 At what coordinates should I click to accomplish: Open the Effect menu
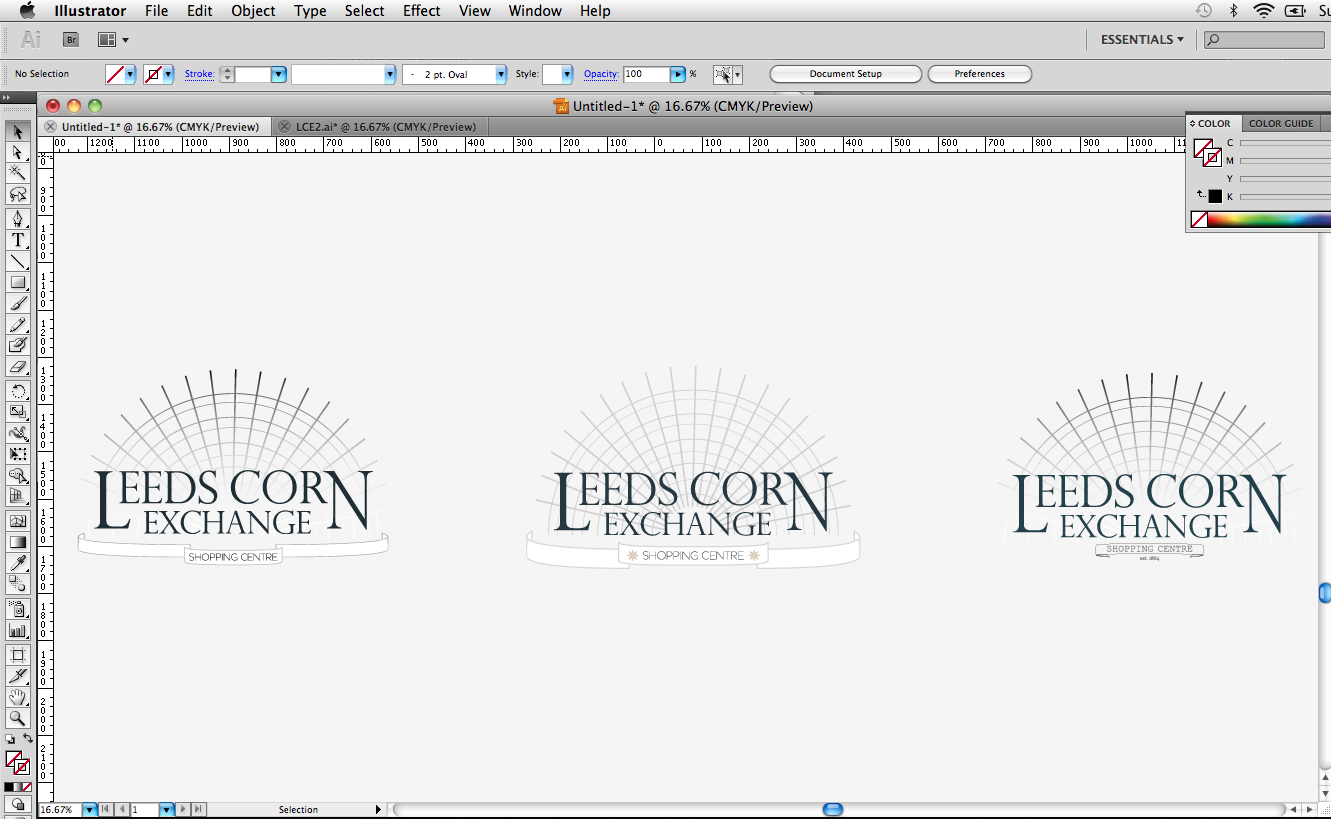pos(421,11)
